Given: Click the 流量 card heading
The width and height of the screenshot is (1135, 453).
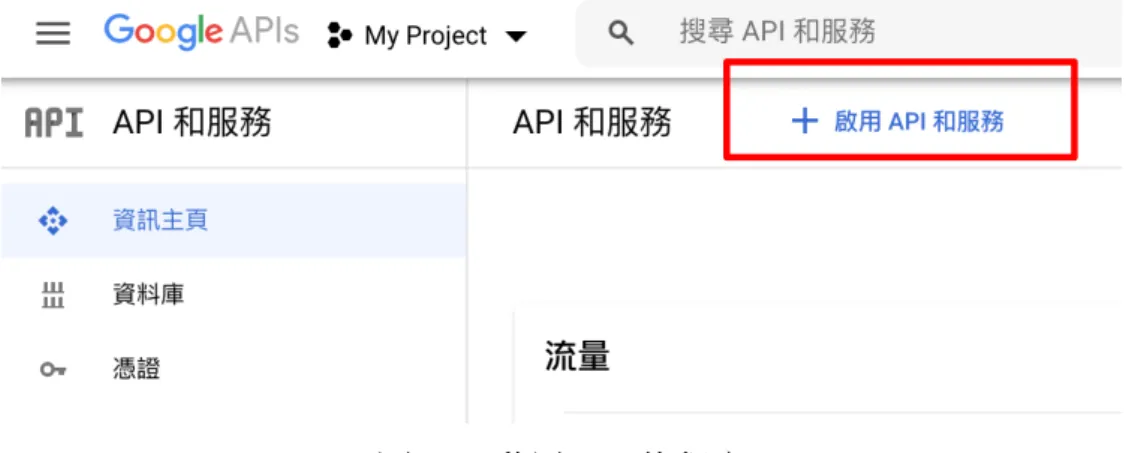Looking at the screenshot, I should click(577, 357).
